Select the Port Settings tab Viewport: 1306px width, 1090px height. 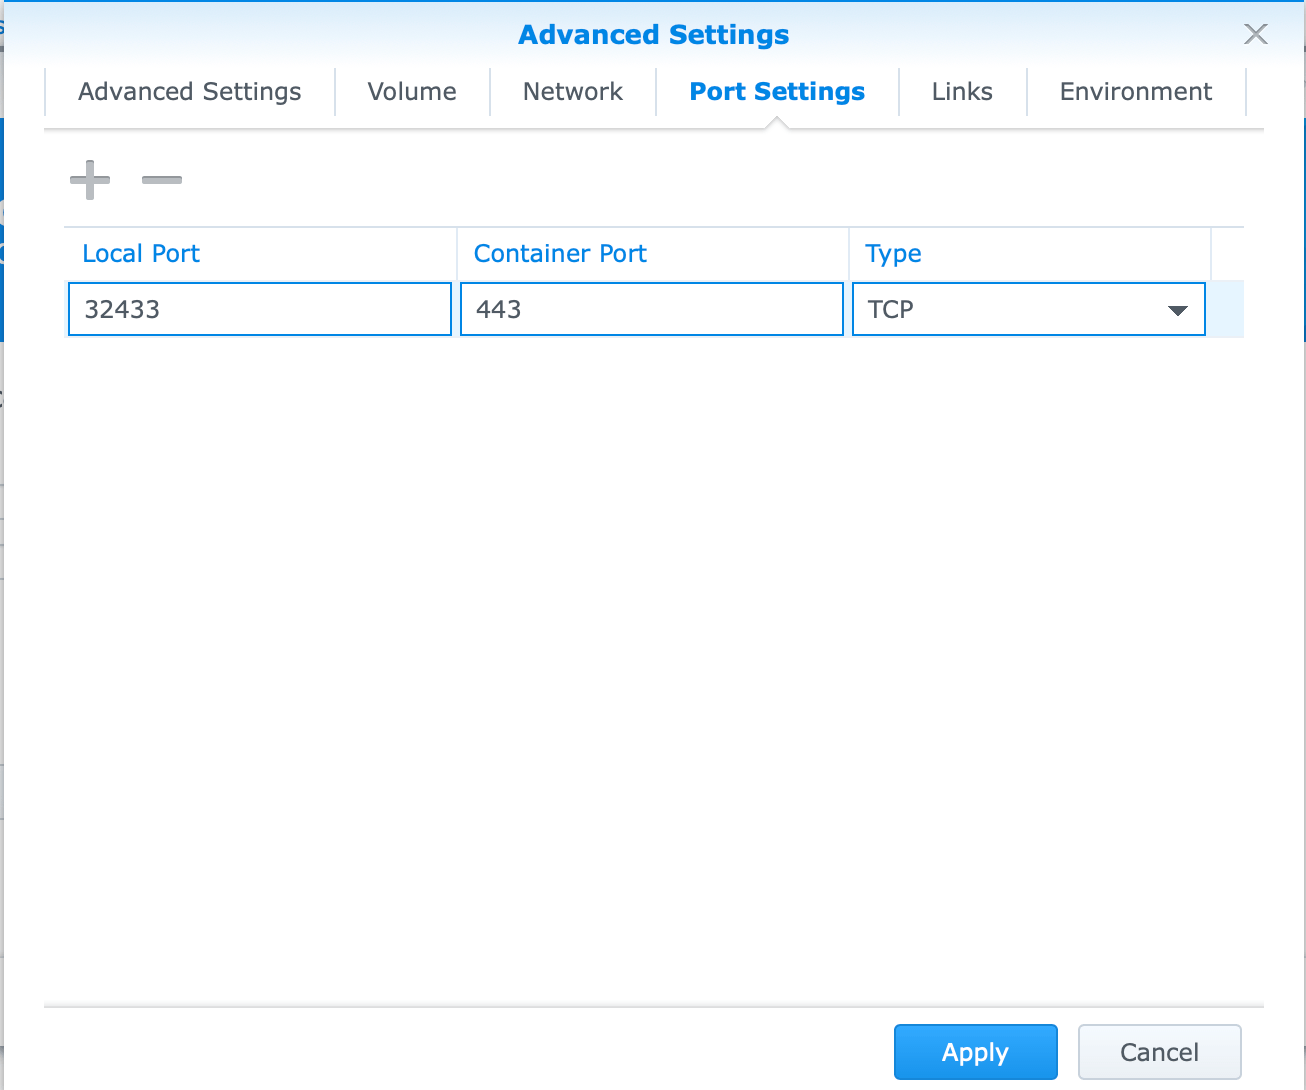(x=776, y=91)
